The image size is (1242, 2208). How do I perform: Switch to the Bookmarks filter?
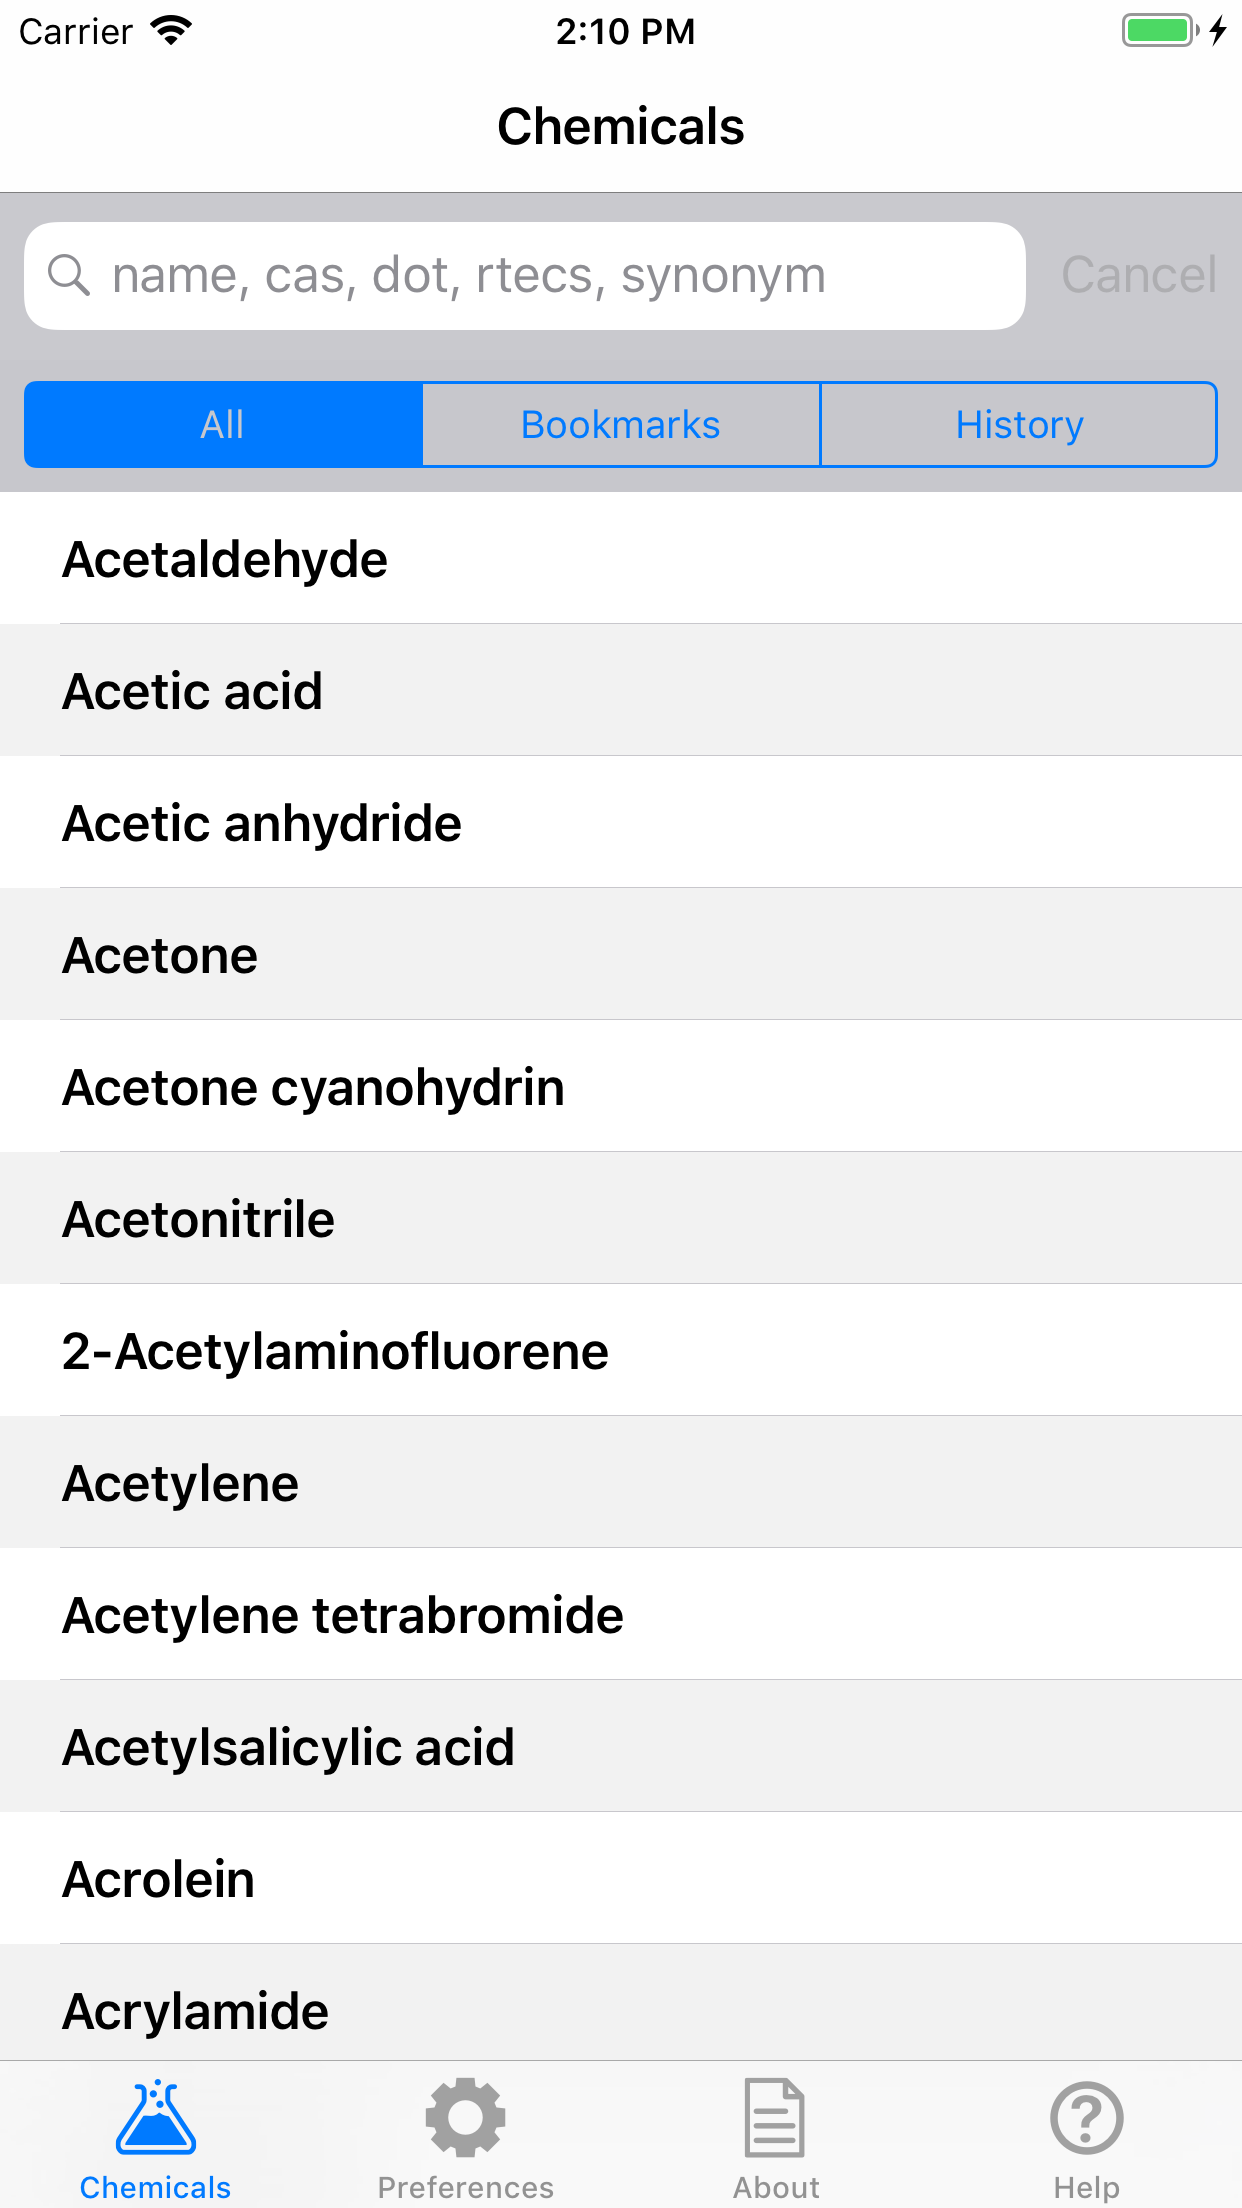click(620, 425)
